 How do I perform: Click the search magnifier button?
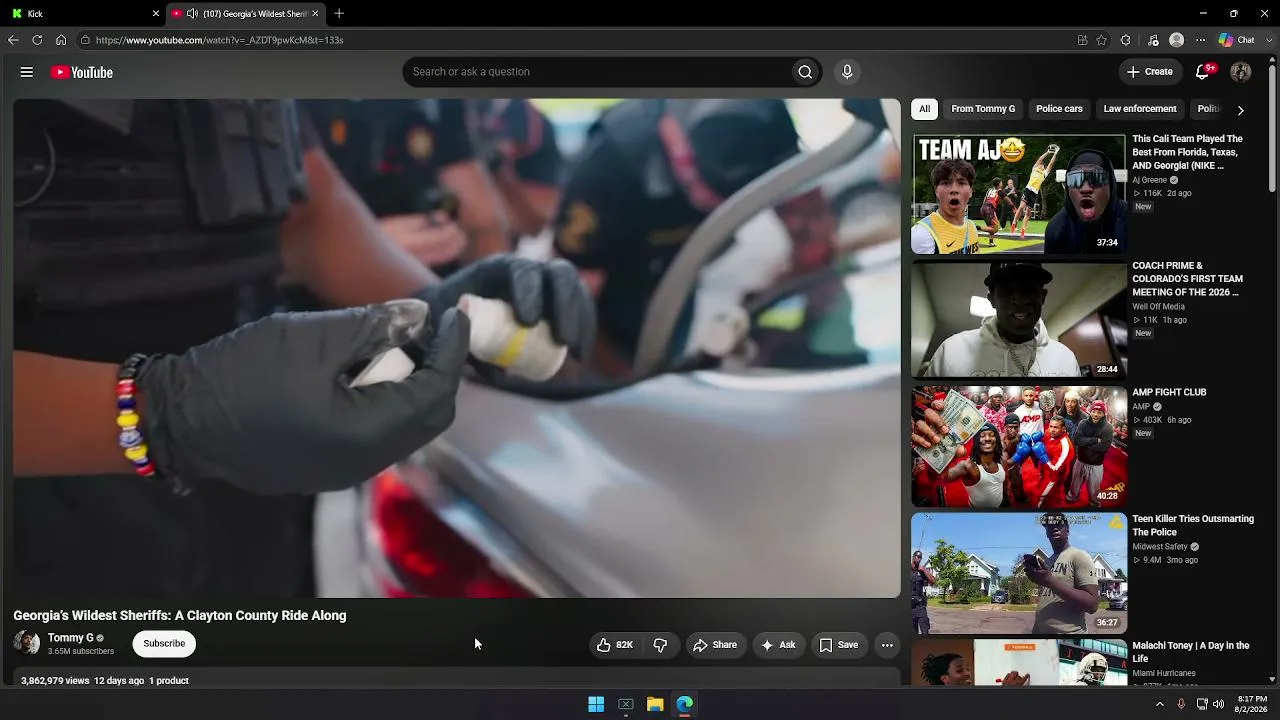click(x=805, y=72)
